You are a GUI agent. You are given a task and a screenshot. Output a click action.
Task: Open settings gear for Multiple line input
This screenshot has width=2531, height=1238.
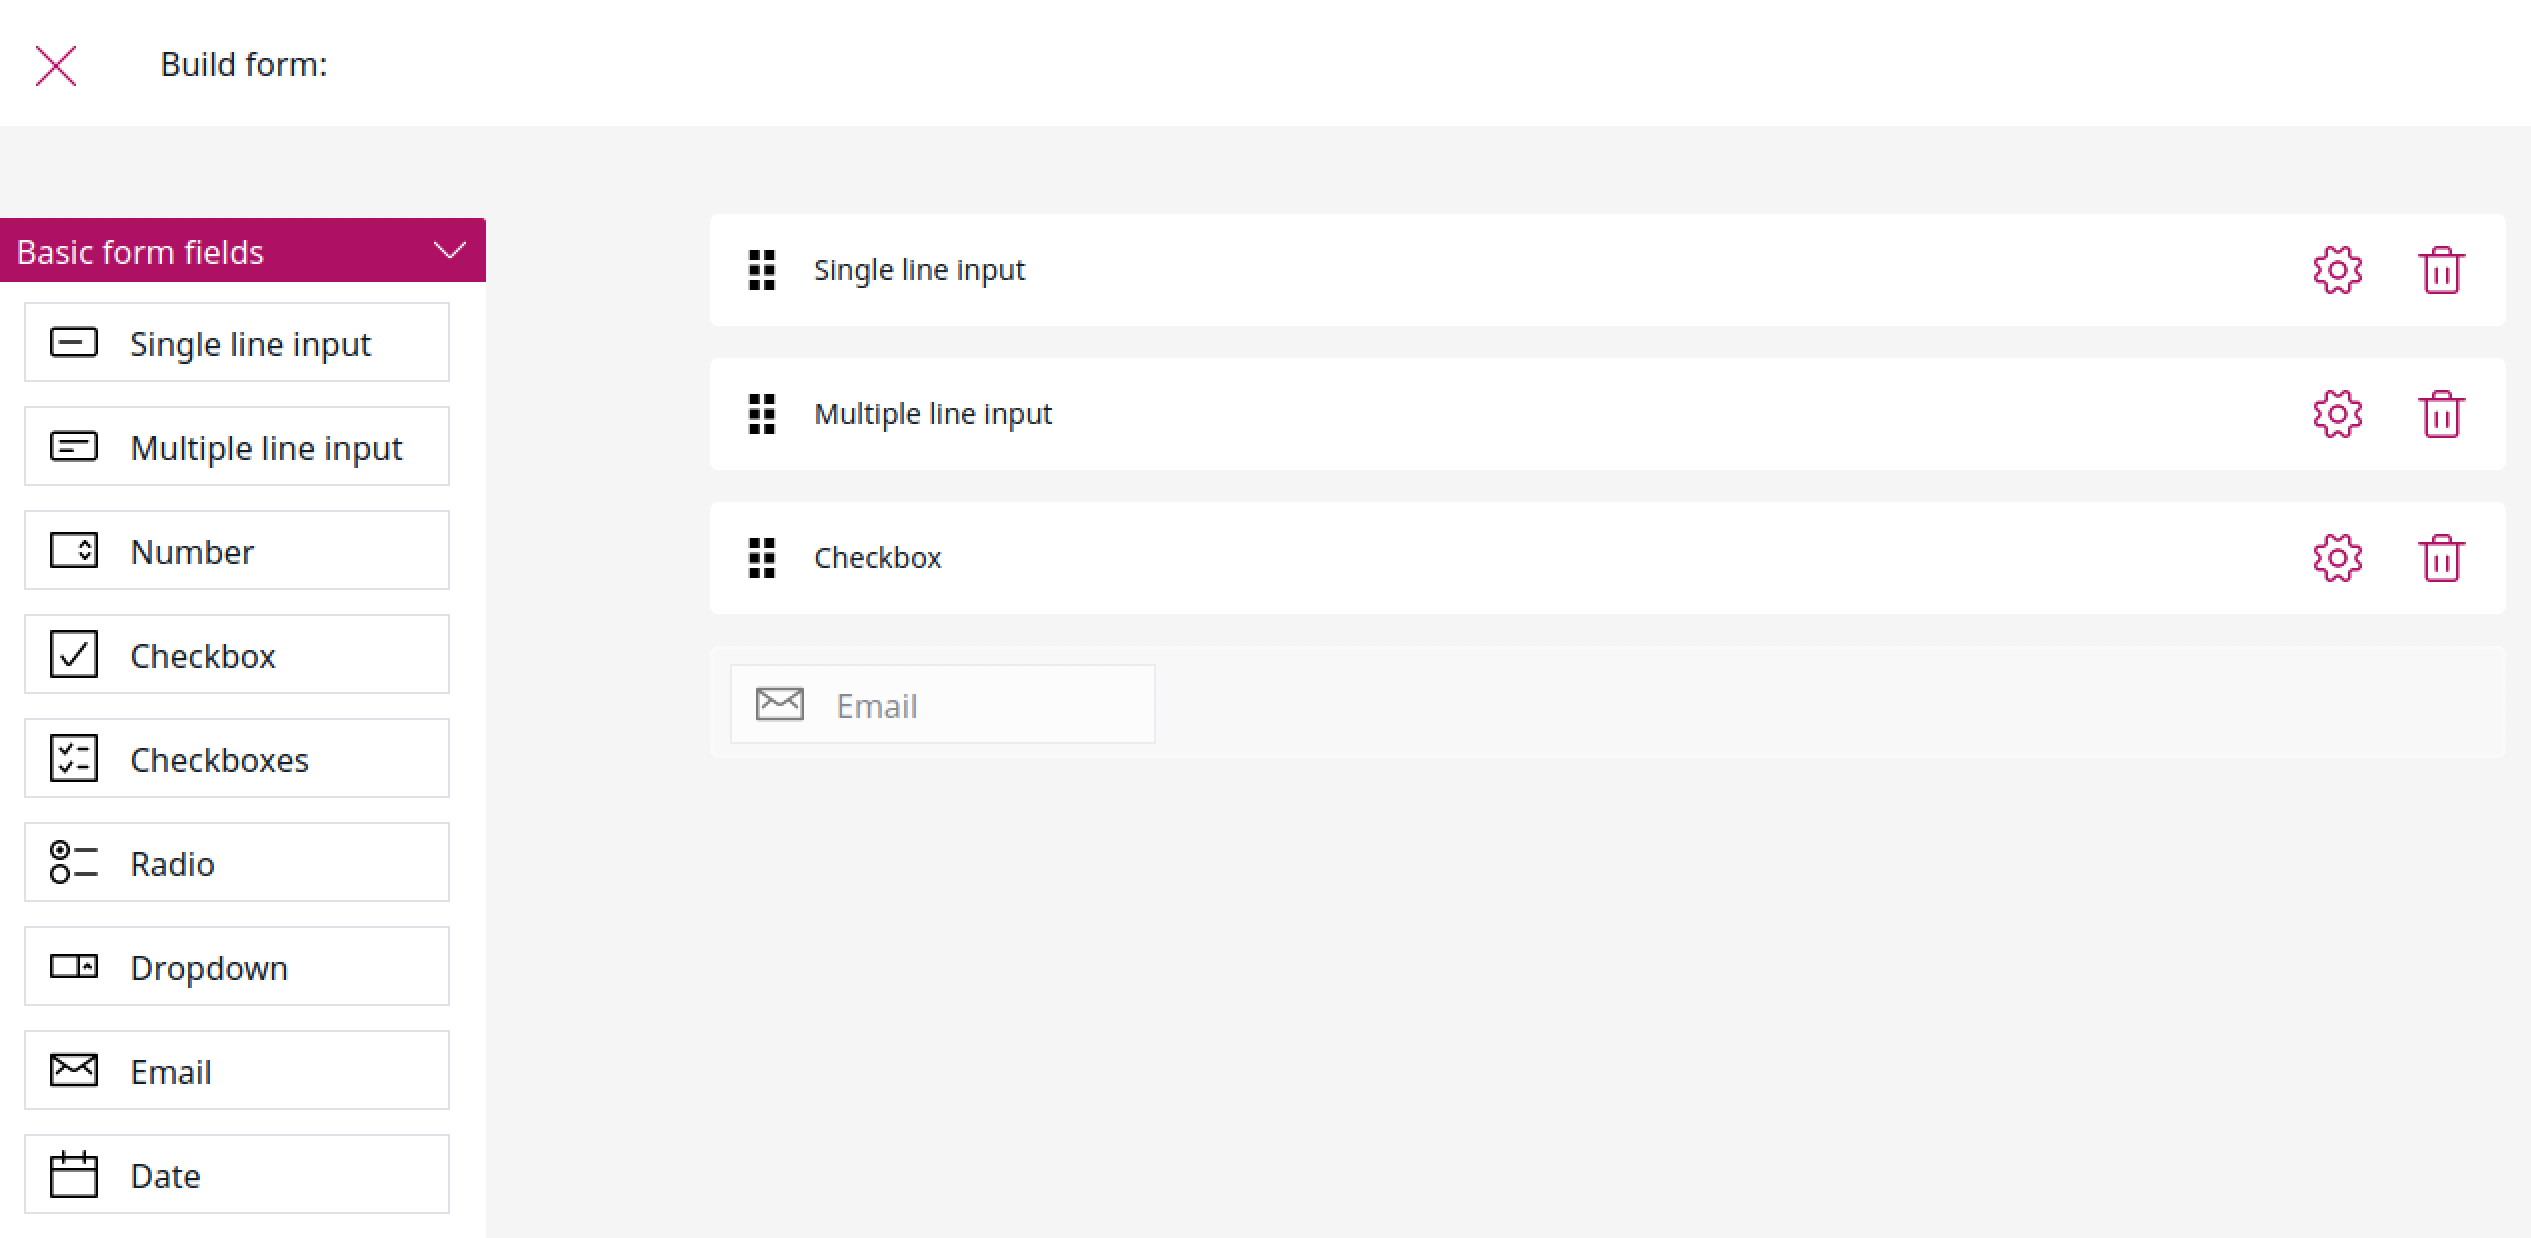pos(2337,414)
